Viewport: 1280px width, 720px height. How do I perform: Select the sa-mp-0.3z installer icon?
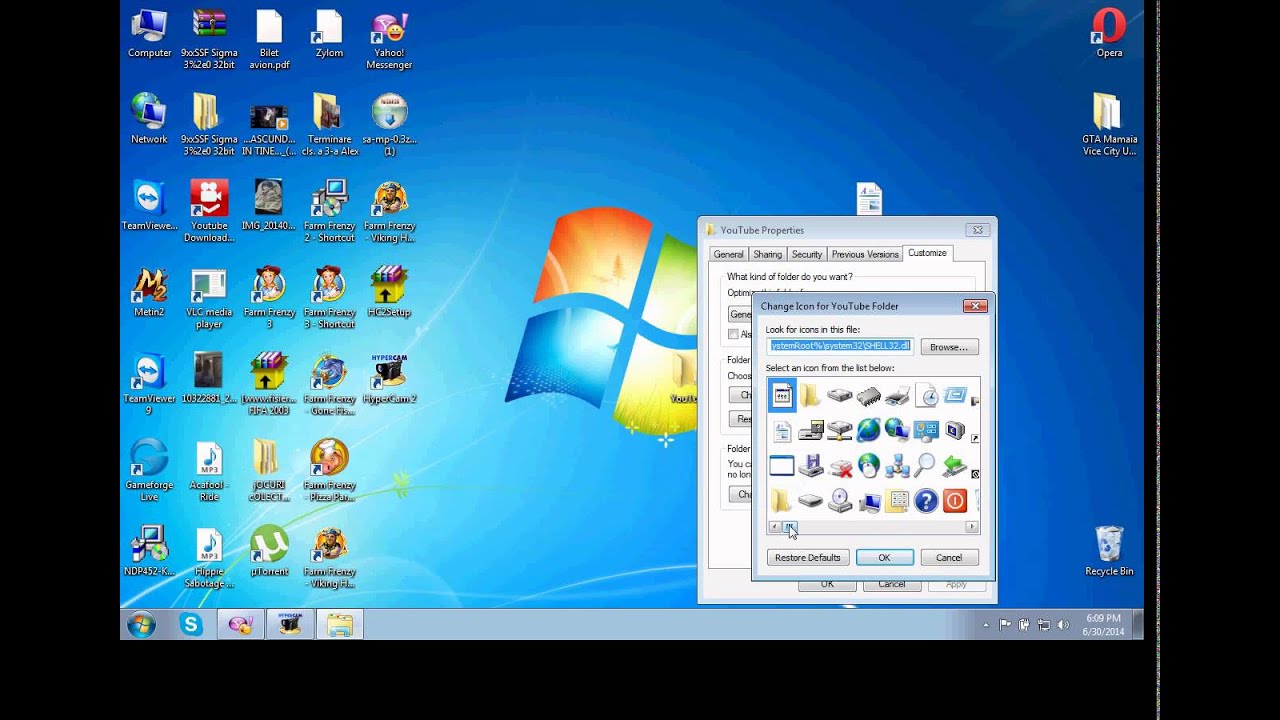(x=389, y=125)
